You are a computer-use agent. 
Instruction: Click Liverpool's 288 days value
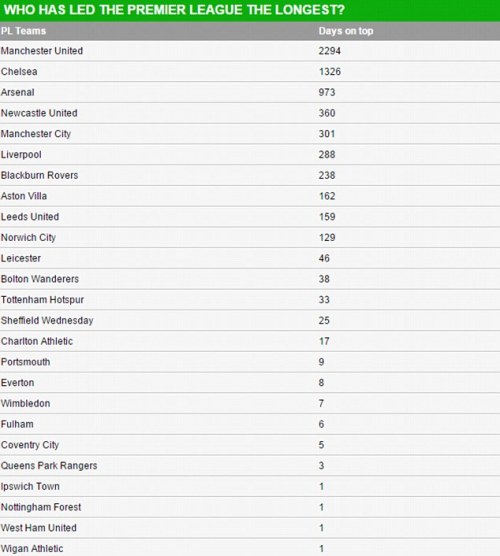tap(327, 155)
